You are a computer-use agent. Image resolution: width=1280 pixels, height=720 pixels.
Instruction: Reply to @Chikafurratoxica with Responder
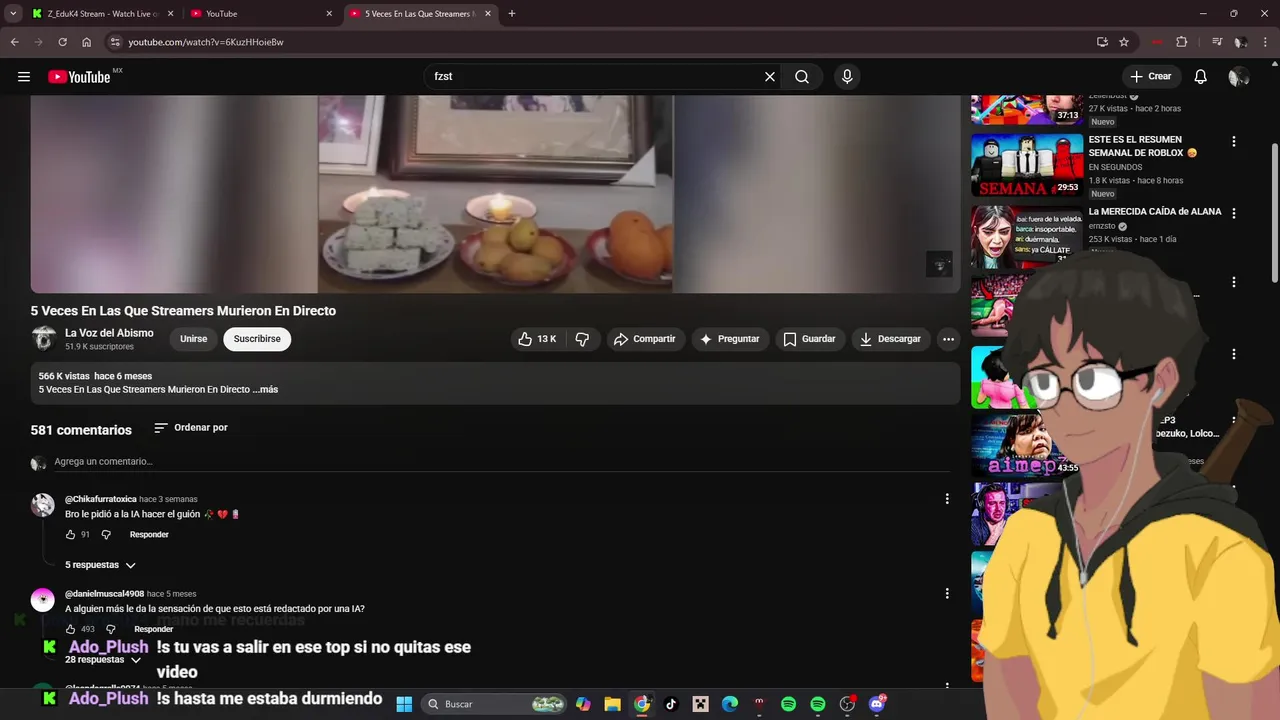click(149, 535)
